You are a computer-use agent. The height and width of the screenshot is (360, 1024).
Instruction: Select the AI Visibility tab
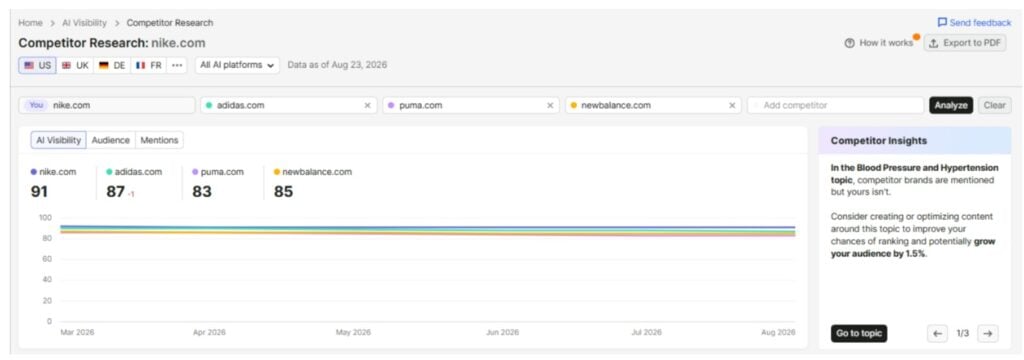tap(59, 140)
